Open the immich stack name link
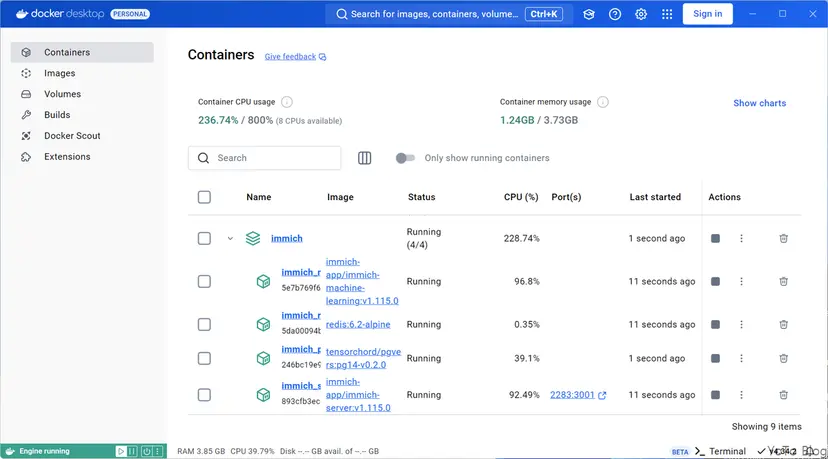This screenshot has width=828, height=459. pos(287,238)
